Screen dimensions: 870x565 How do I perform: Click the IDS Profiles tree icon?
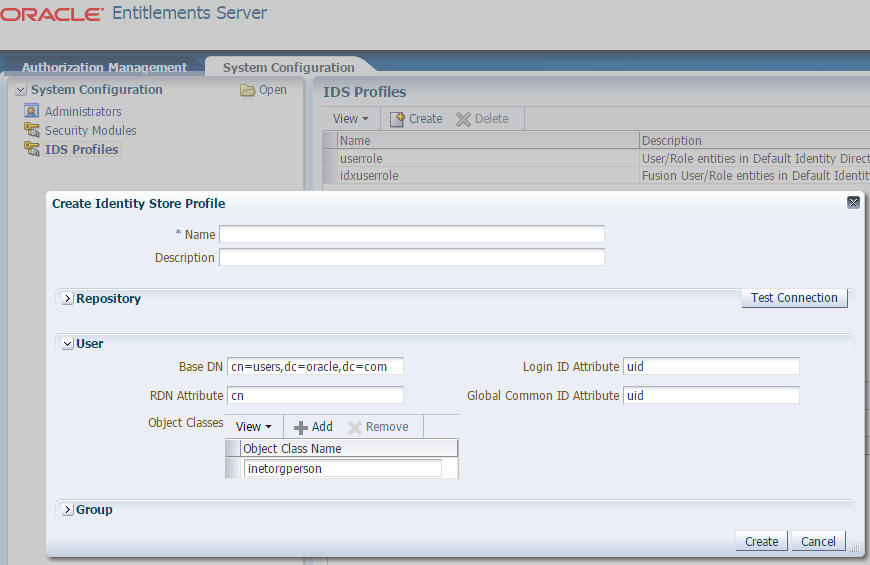[x=32, y=149]
